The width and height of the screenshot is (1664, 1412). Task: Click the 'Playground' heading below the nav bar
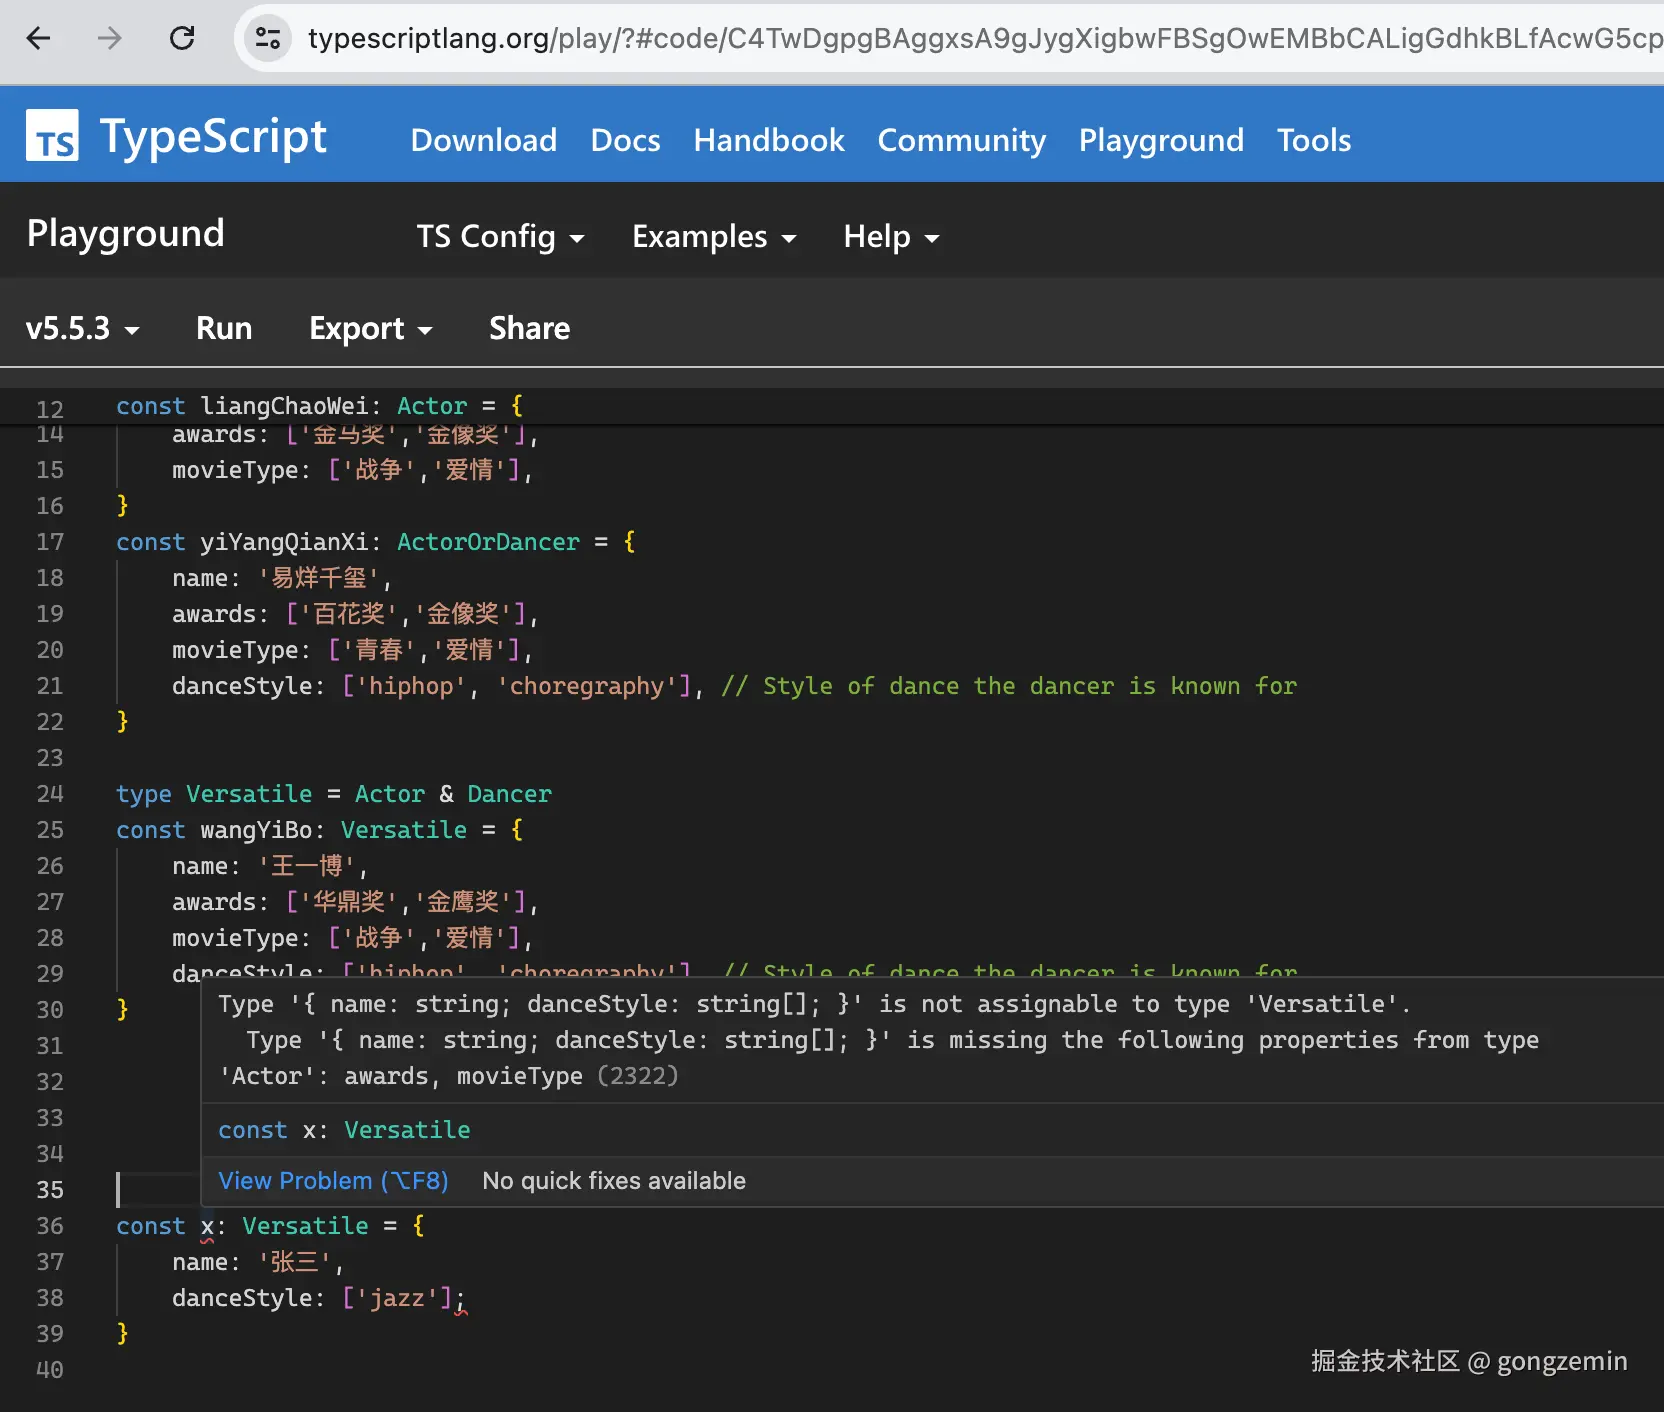(126, 234)
